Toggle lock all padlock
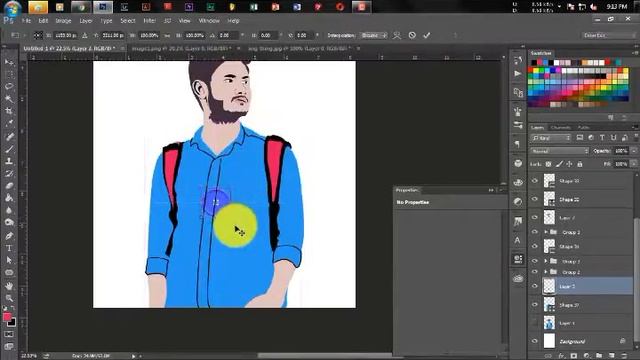The width and height of the screenshot is (640, 360). pos(580,164)
